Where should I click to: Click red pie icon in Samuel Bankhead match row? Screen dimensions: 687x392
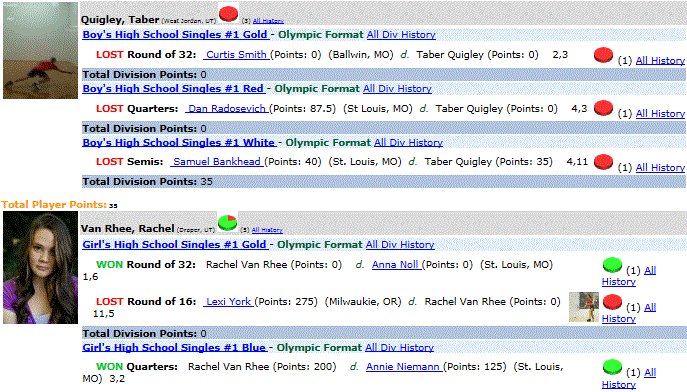603,162
